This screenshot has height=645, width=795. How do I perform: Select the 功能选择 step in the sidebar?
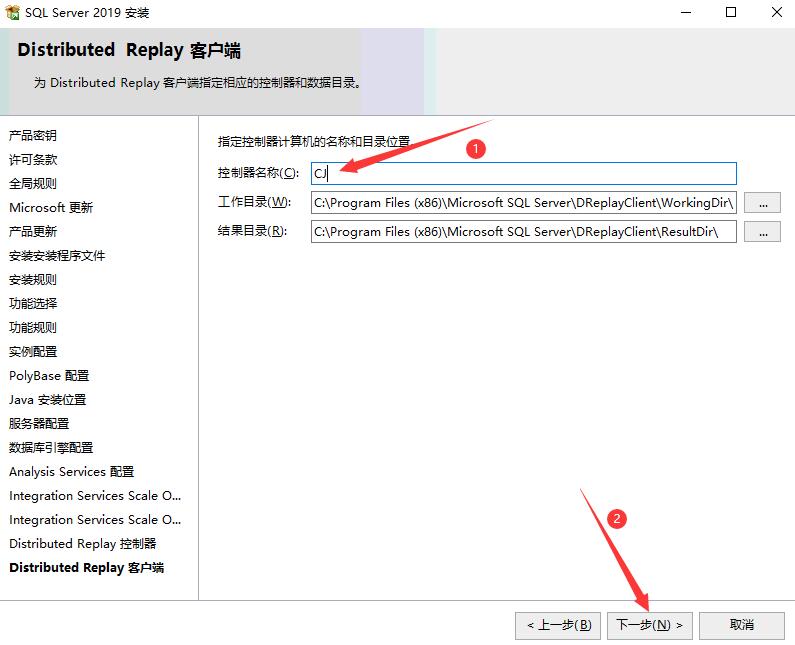33,304
